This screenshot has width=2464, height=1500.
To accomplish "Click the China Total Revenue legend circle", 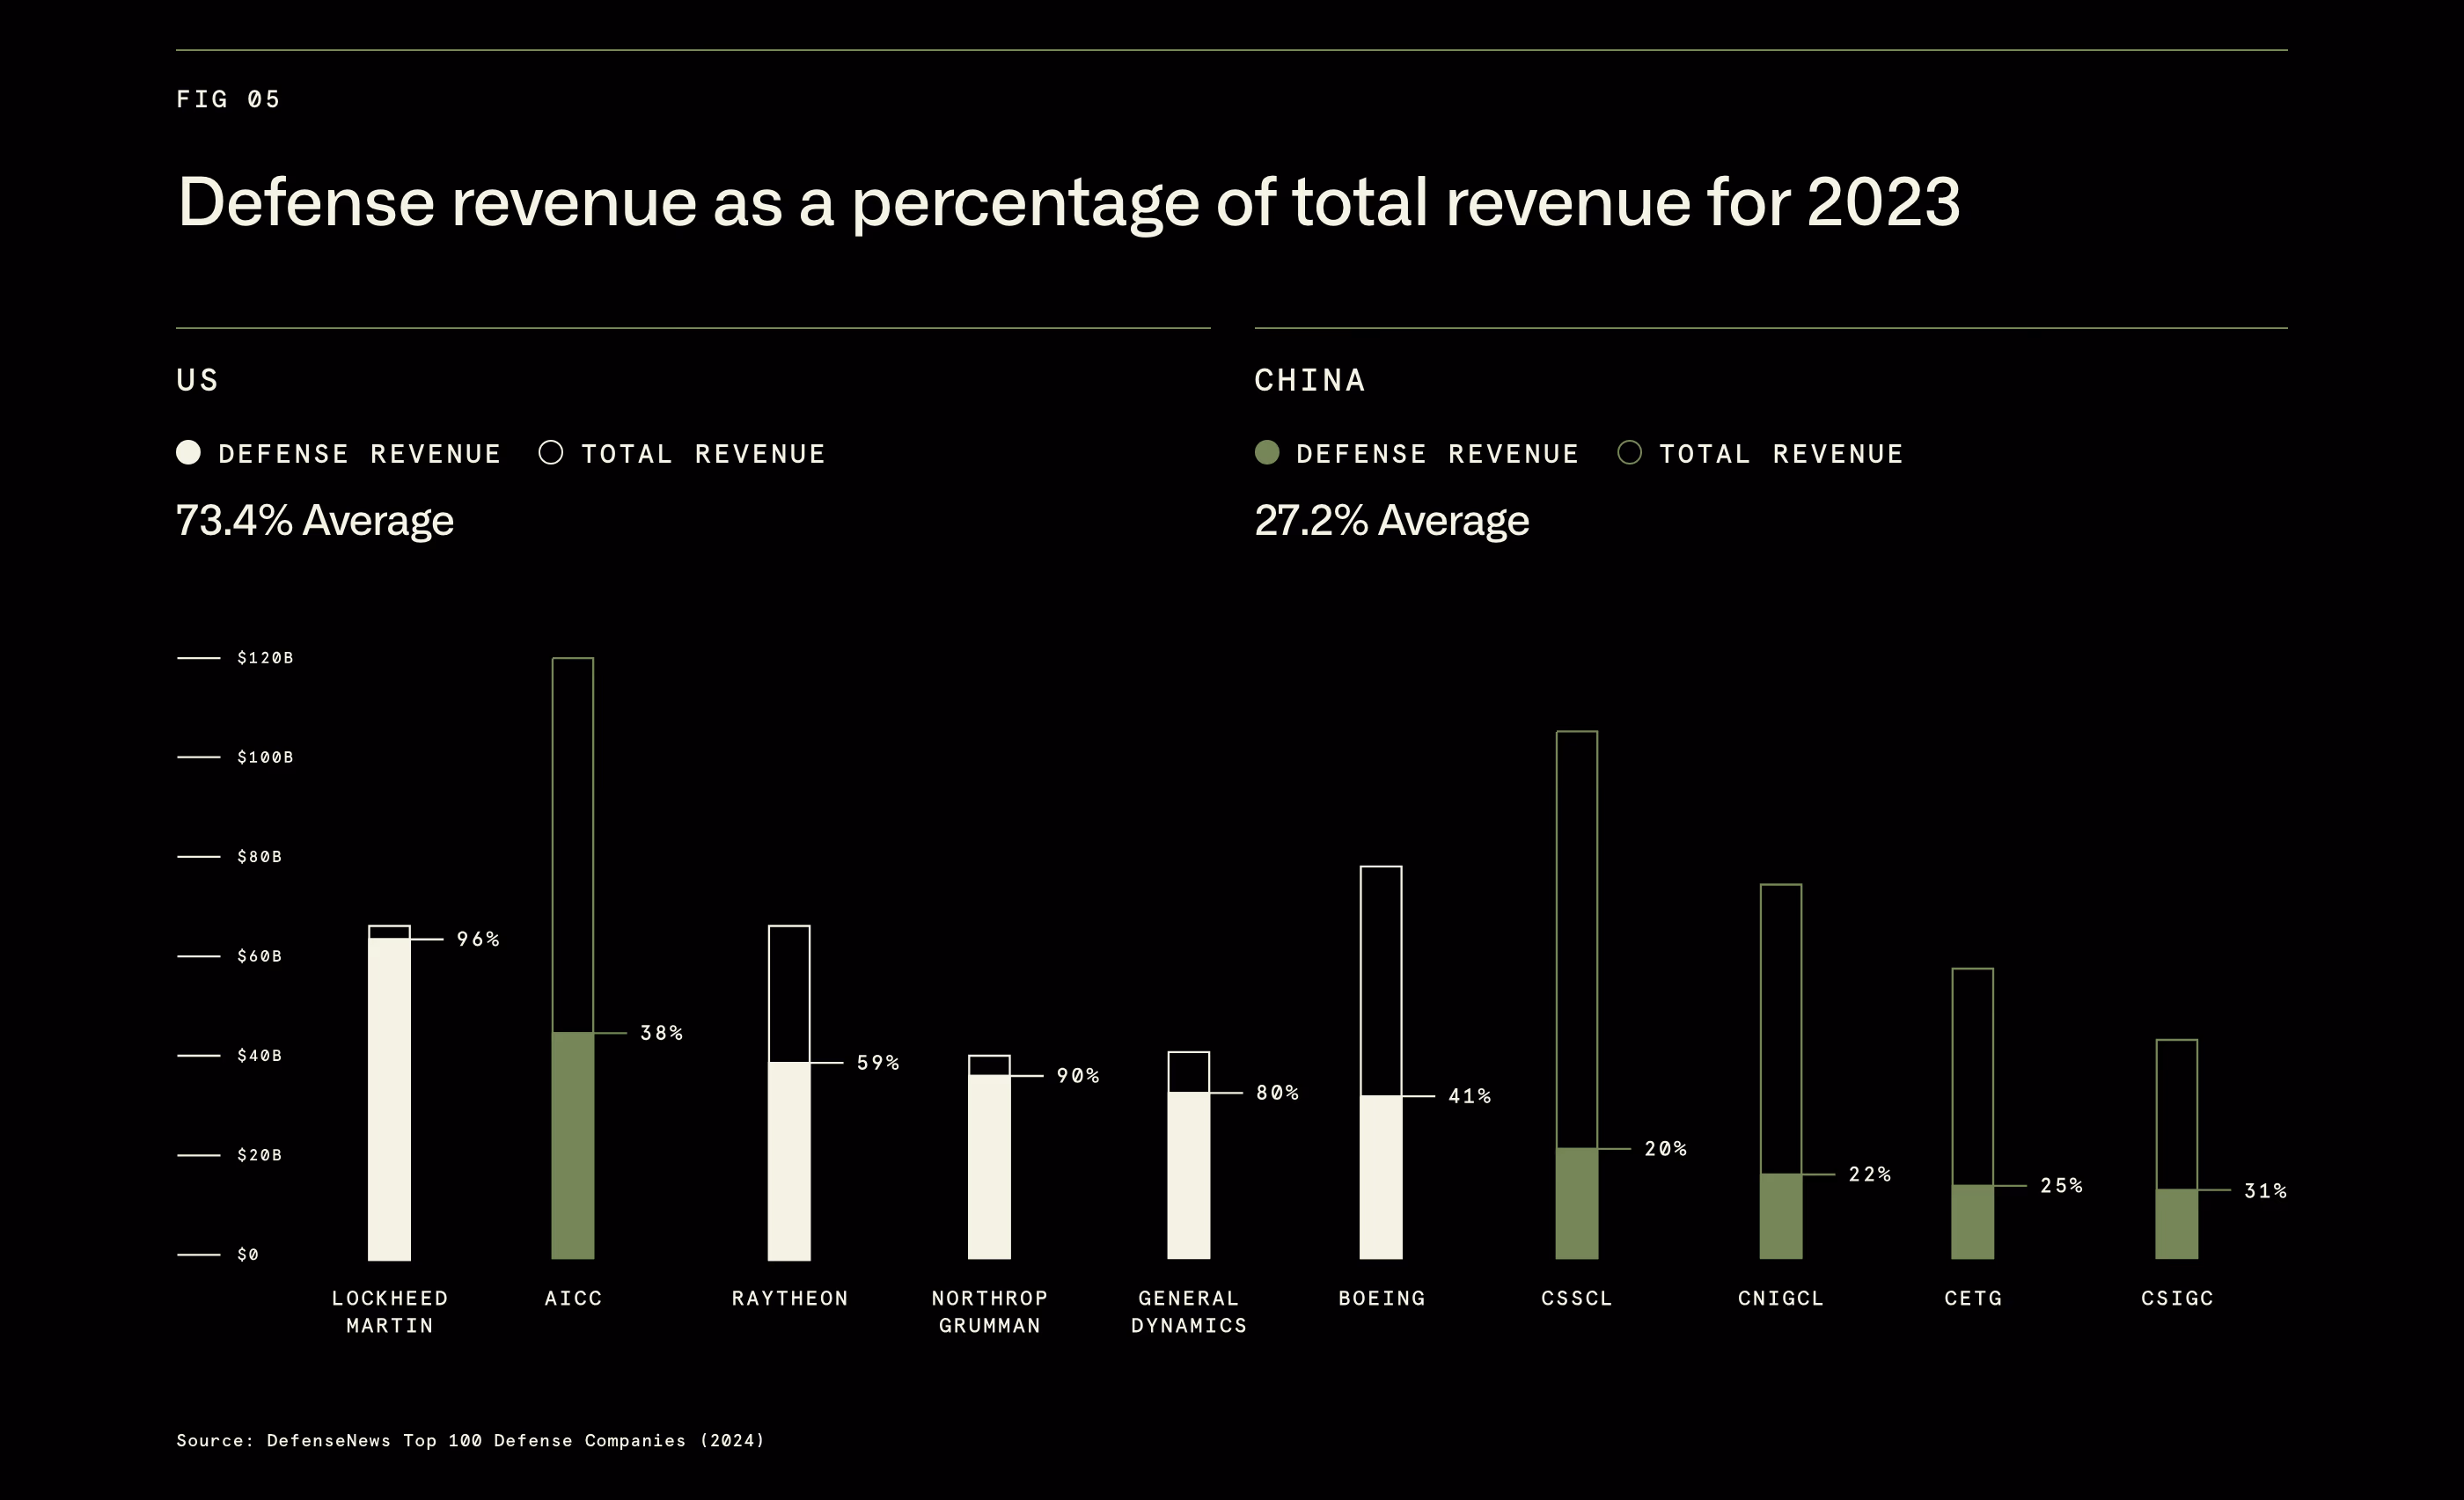I will (x=1630, y=452).
